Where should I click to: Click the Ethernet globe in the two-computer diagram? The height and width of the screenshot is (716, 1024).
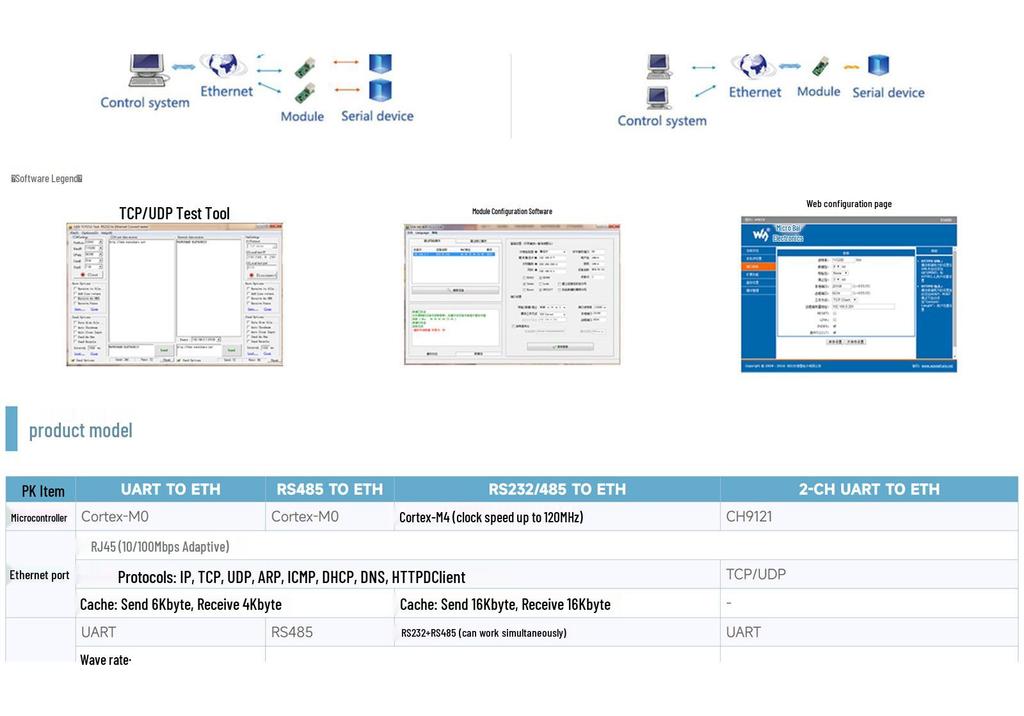753,66
